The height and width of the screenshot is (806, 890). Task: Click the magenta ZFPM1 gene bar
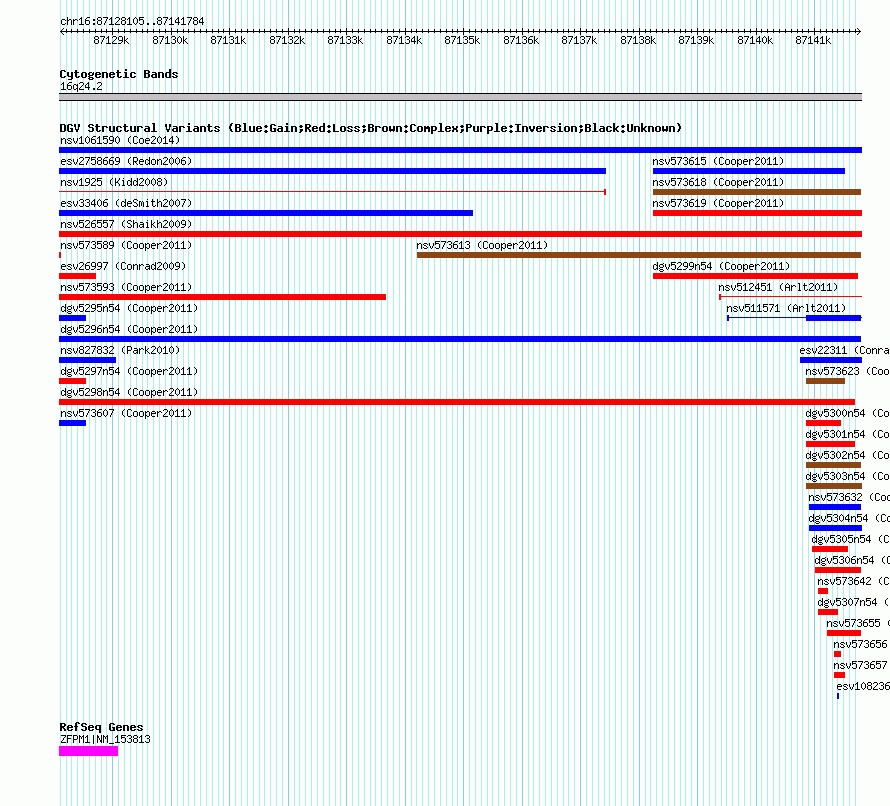[89, 751]
